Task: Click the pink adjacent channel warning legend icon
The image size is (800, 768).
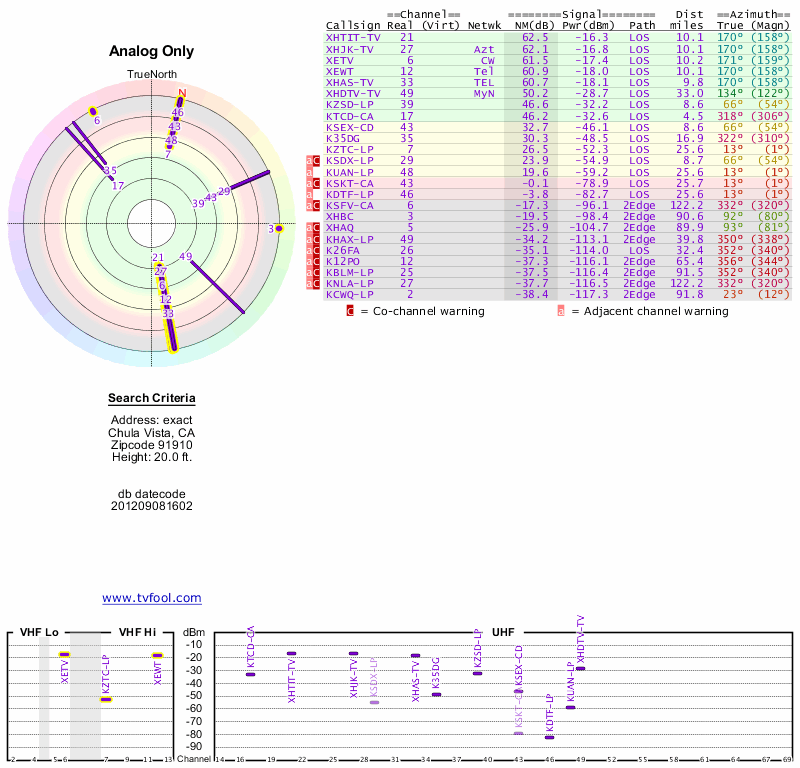Action: click(561, 311)
